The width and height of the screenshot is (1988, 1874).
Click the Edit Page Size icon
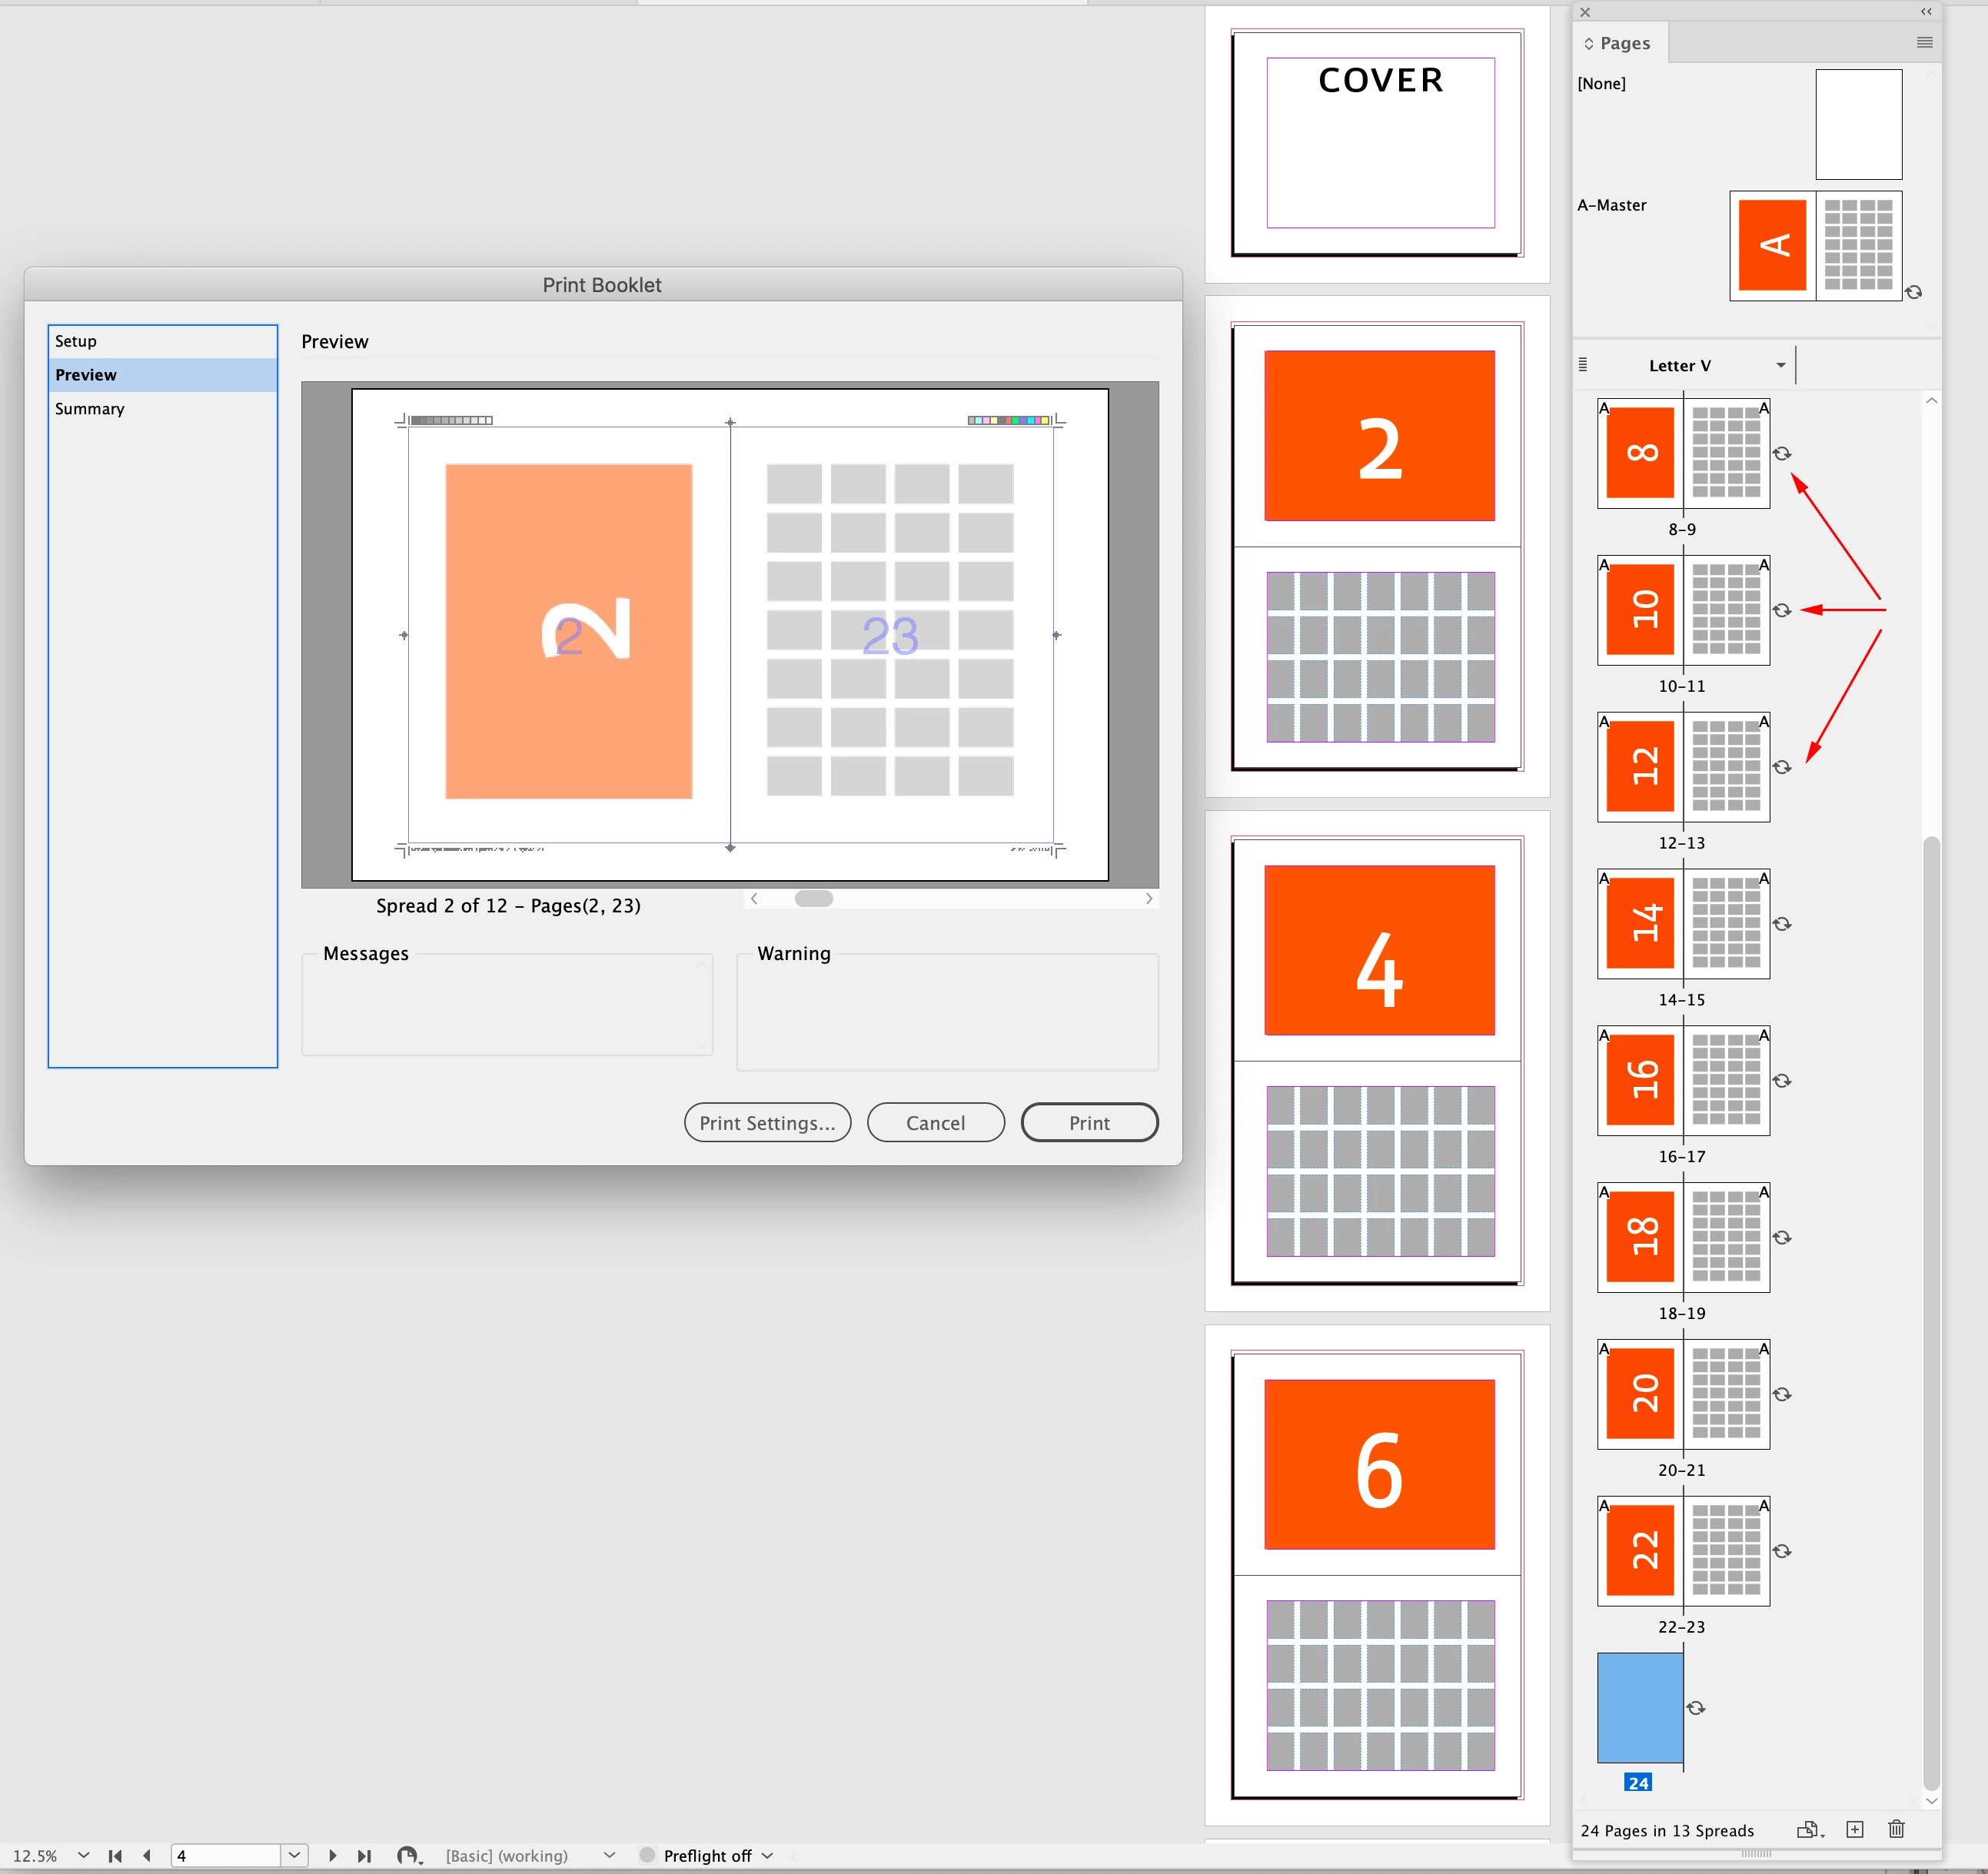tap(1809, 1829)
